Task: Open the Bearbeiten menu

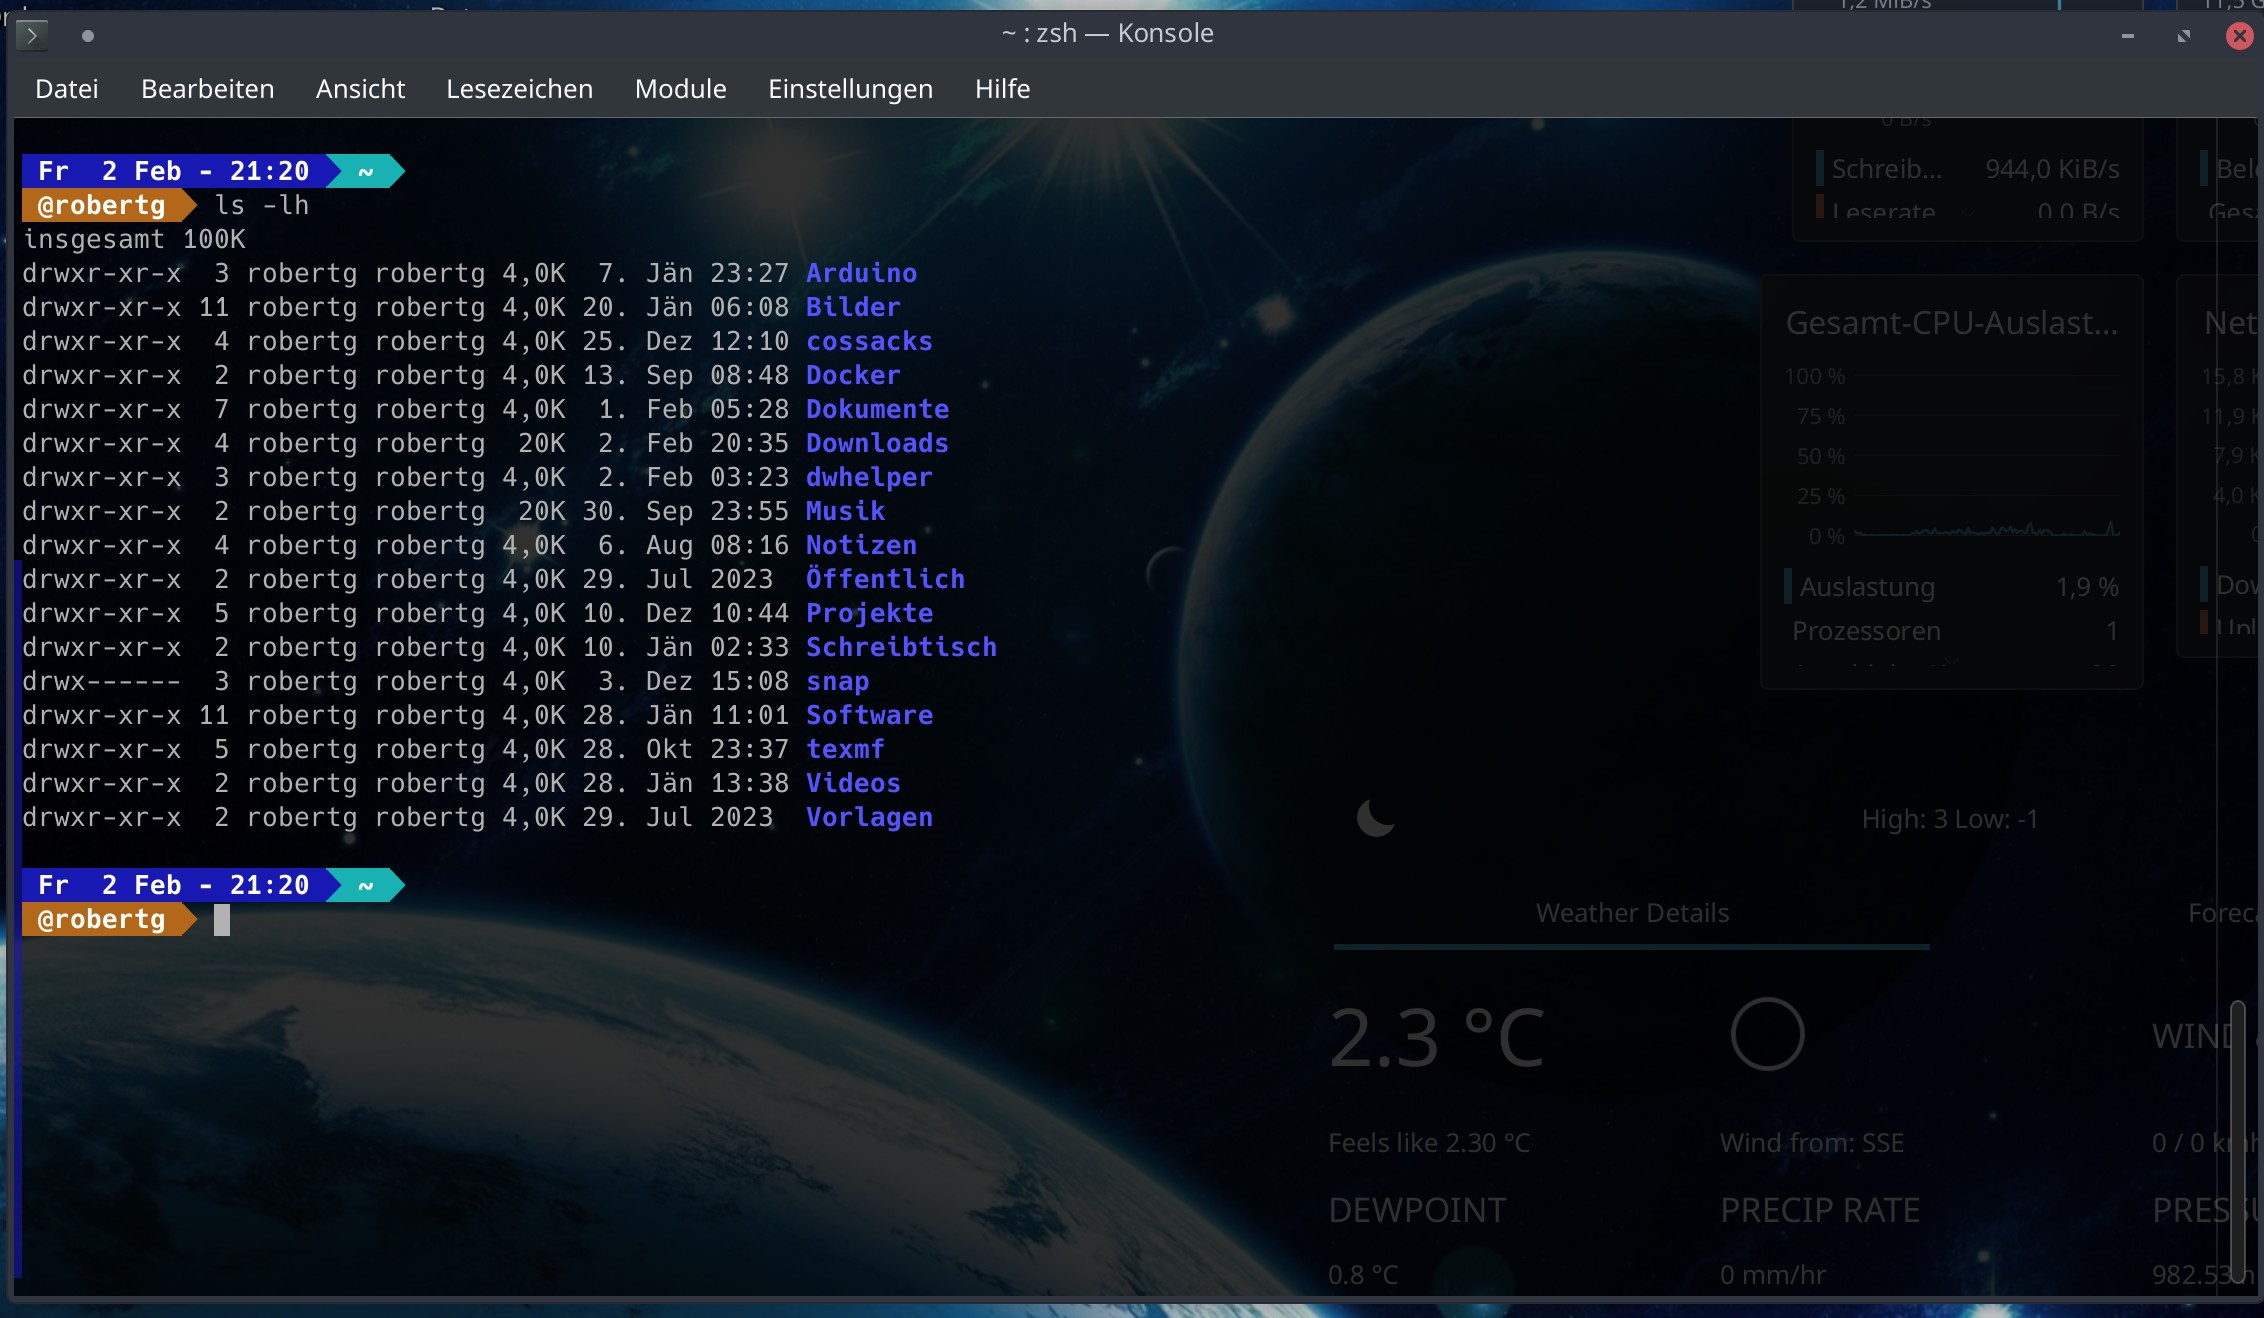Action: click(x=208, y=89)
